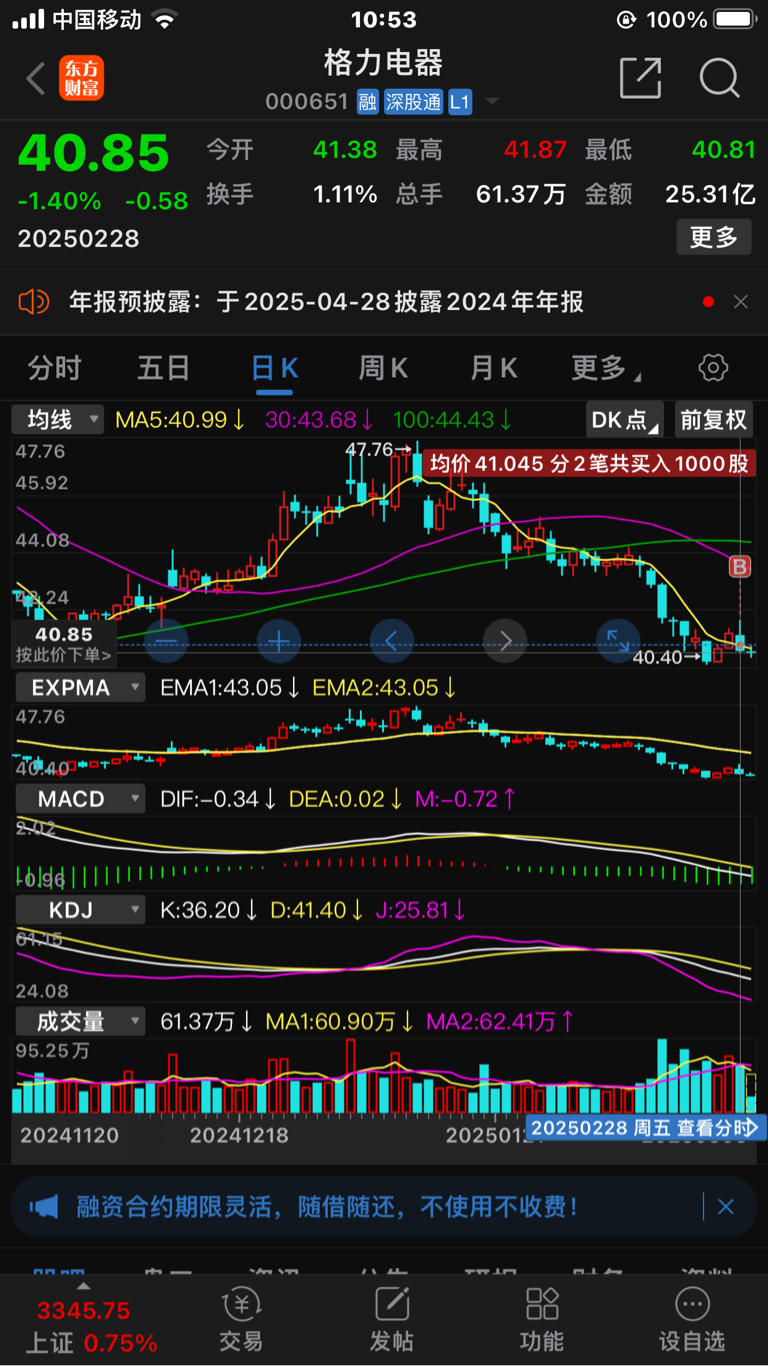Expand chart to fullscreen icon
The image size is (768, 1366).
(x=619, y=641)
